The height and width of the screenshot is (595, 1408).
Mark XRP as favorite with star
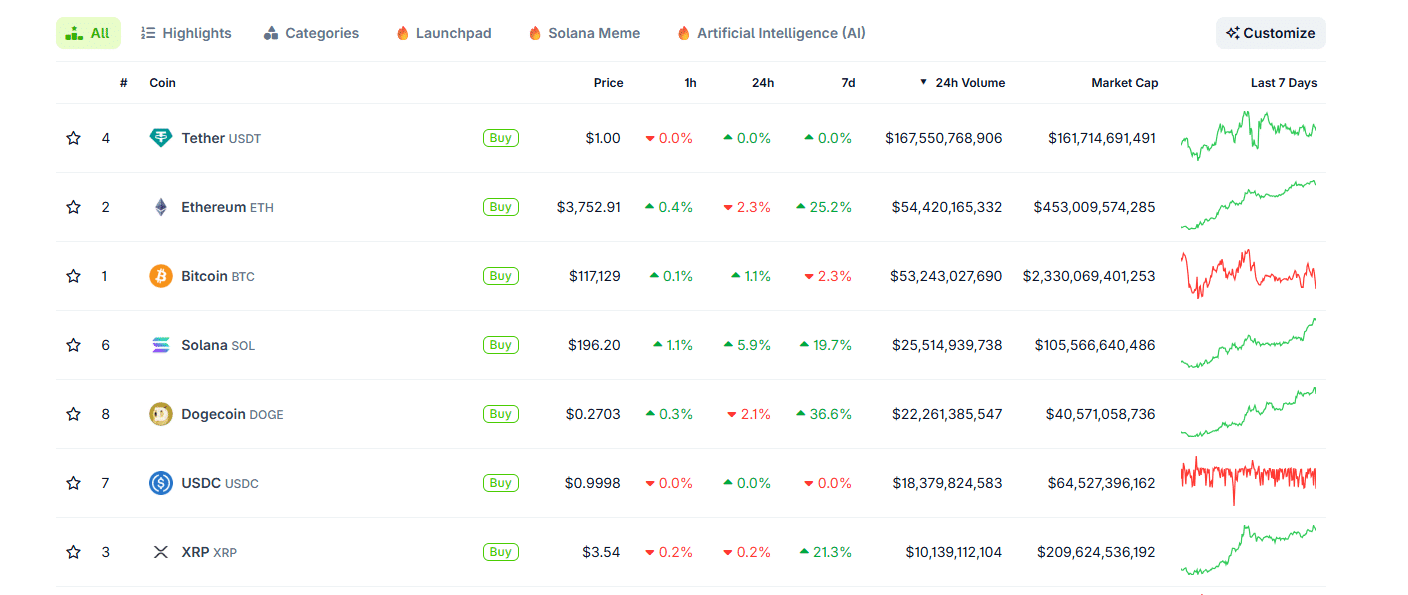click(73, 552)
